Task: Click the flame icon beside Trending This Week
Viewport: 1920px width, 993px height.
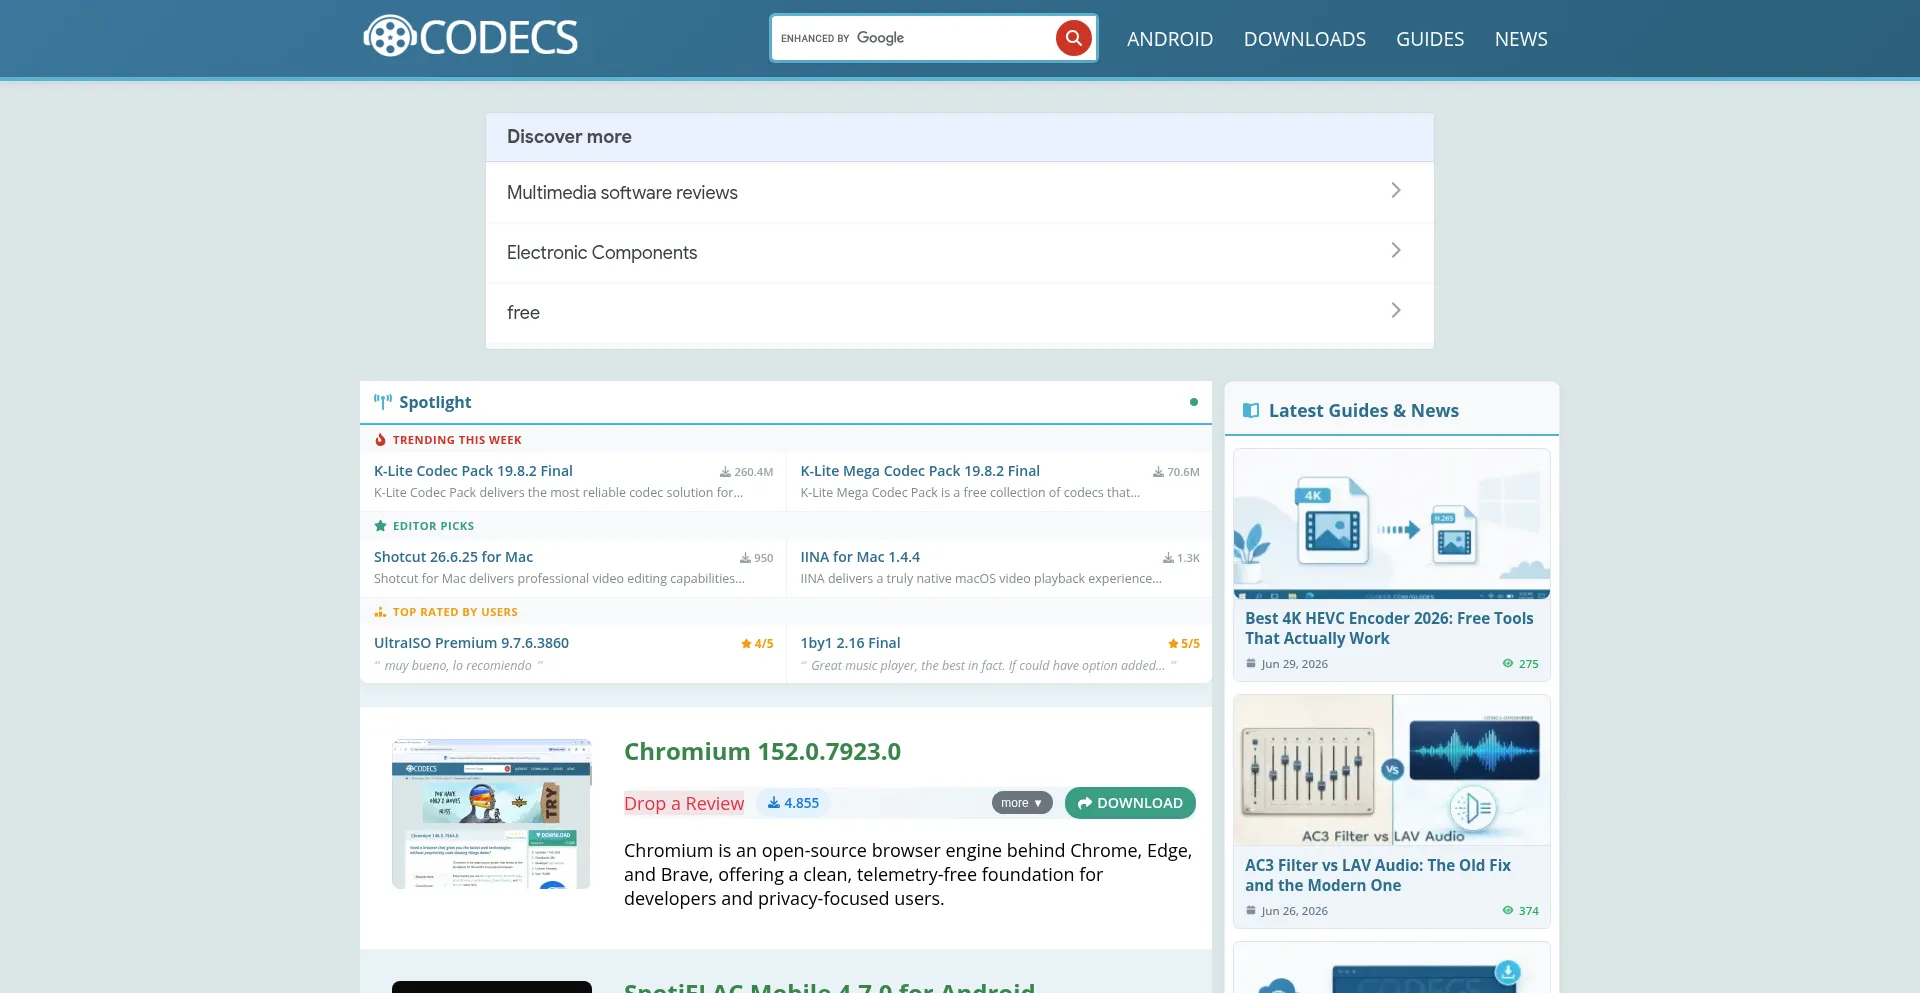Action: (x=380, y=440)
